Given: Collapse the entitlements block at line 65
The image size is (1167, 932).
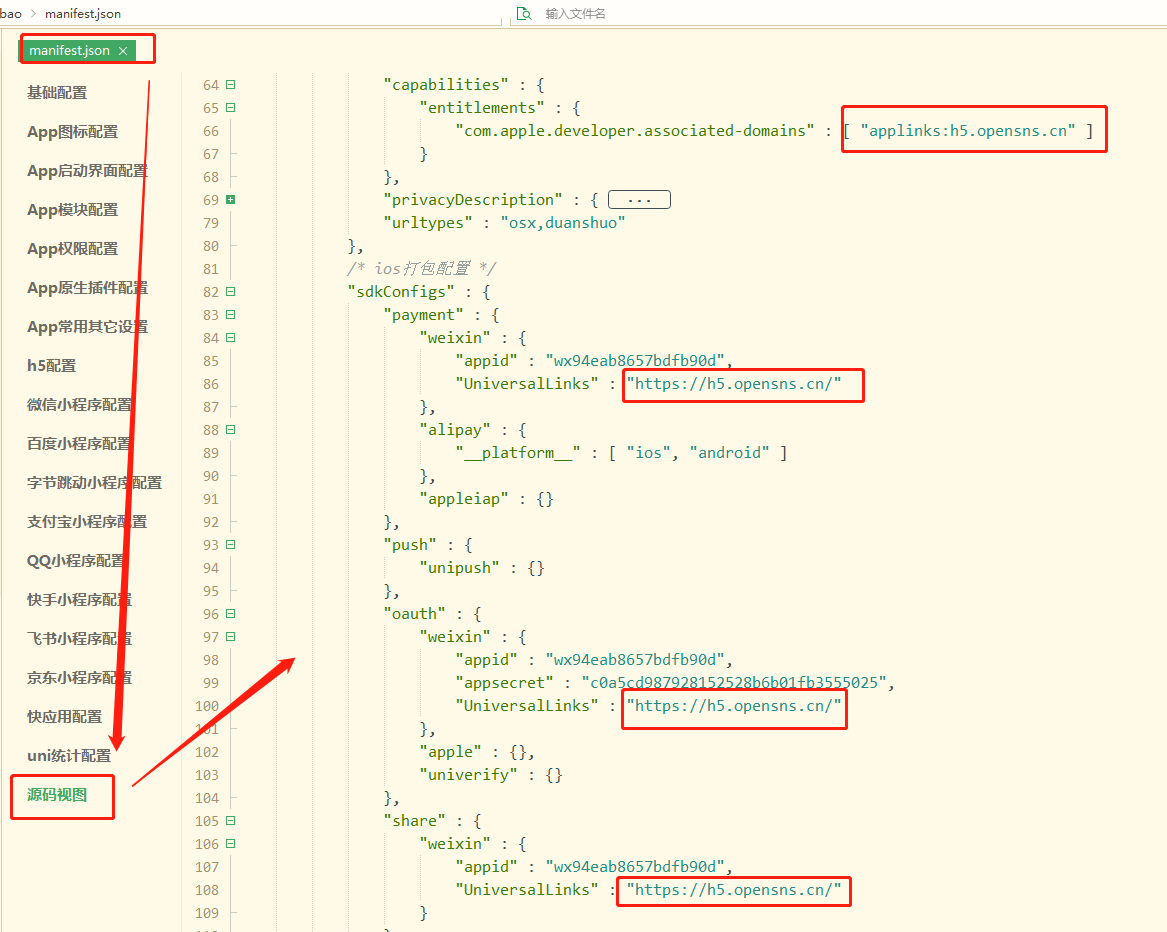Looking at the screenshot, I should (x=231, y=107).
